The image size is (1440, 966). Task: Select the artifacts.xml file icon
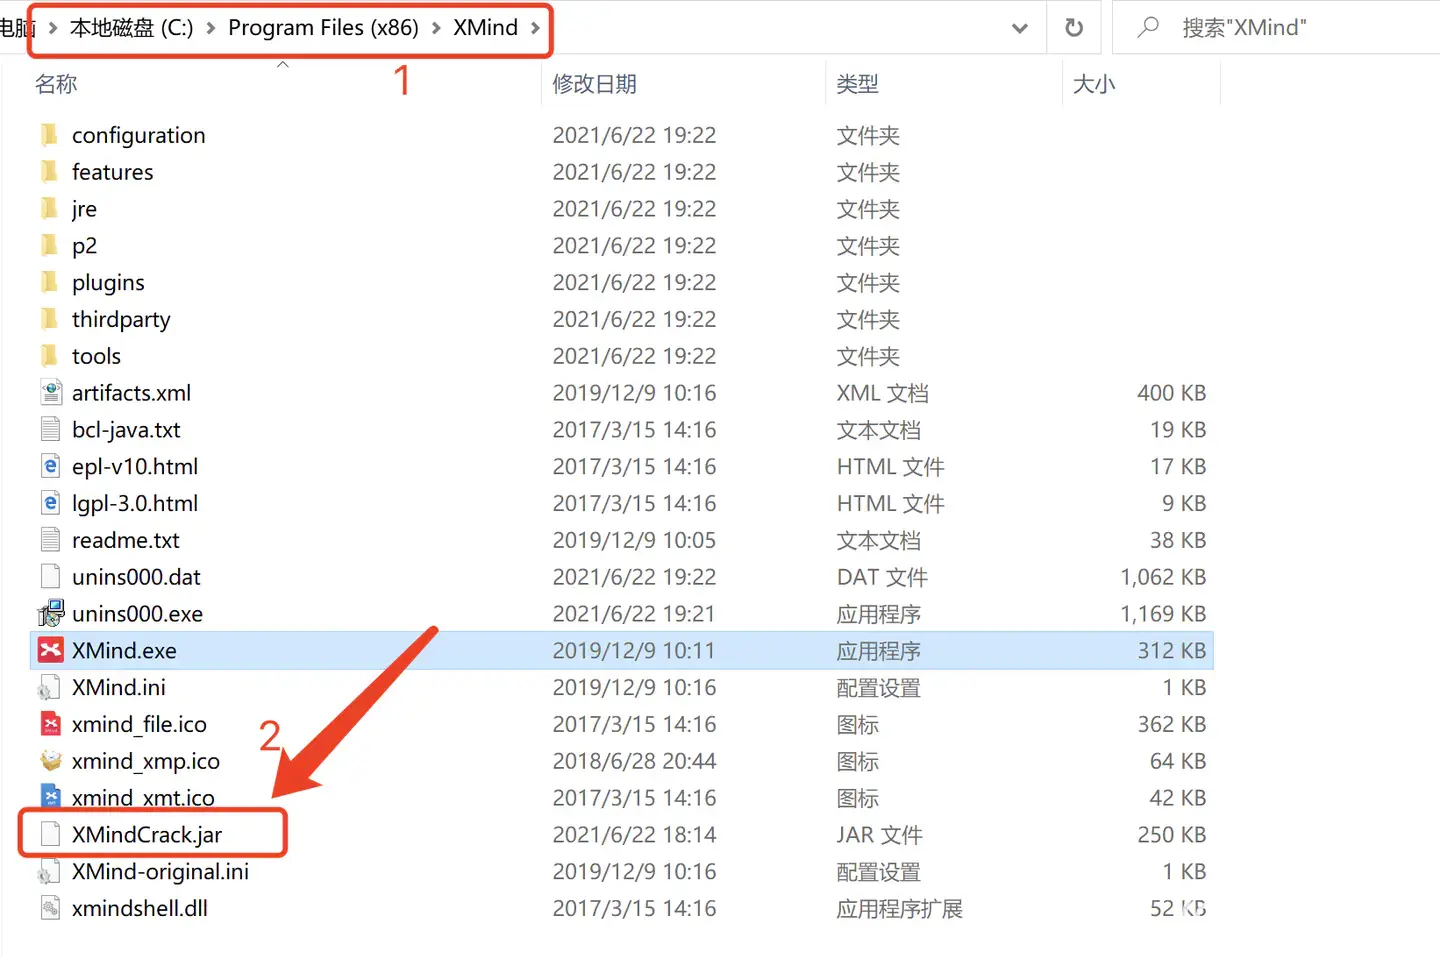(x=50, y=393)
